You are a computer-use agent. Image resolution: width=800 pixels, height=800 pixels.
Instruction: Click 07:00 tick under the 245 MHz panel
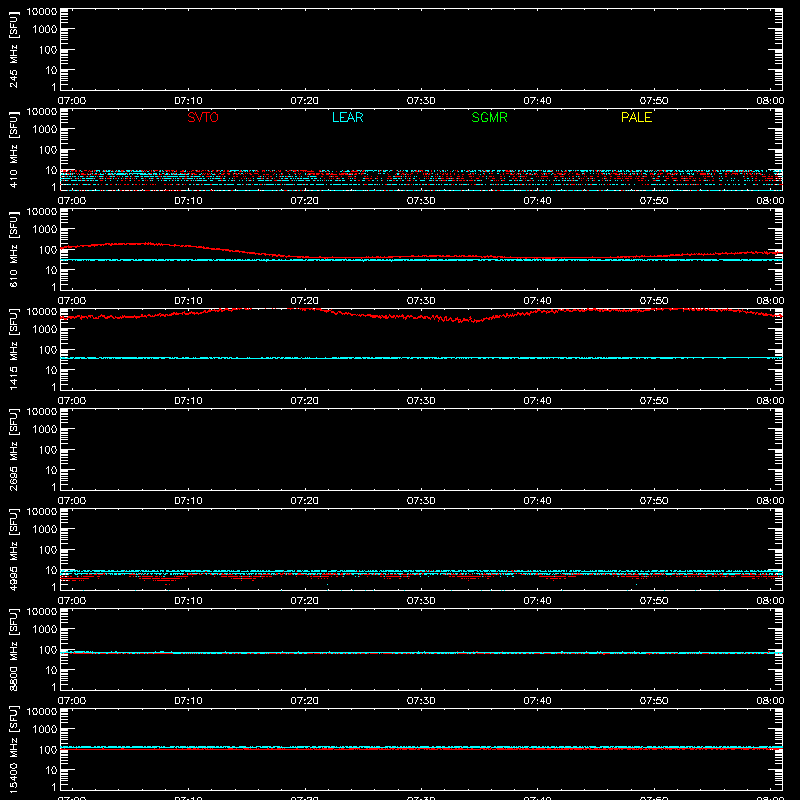72,101
